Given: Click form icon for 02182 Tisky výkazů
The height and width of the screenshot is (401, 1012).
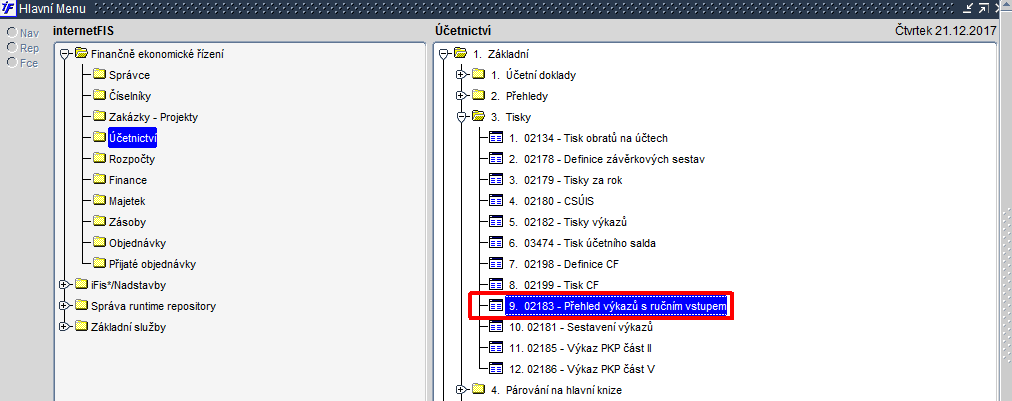Looking at the screenshot, I should [x=496, y=222].
